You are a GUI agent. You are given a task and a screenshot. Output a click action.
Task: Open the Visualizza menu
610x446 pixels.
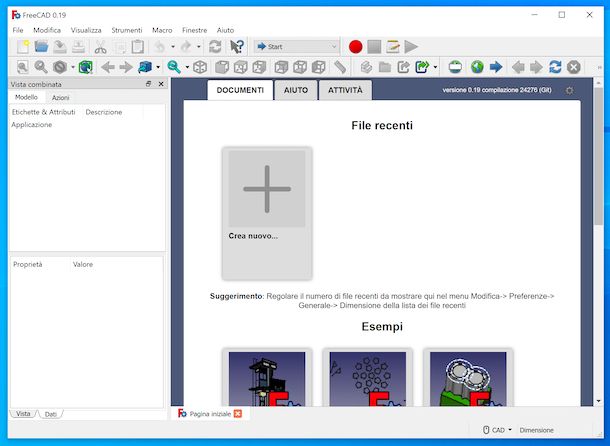86,30
